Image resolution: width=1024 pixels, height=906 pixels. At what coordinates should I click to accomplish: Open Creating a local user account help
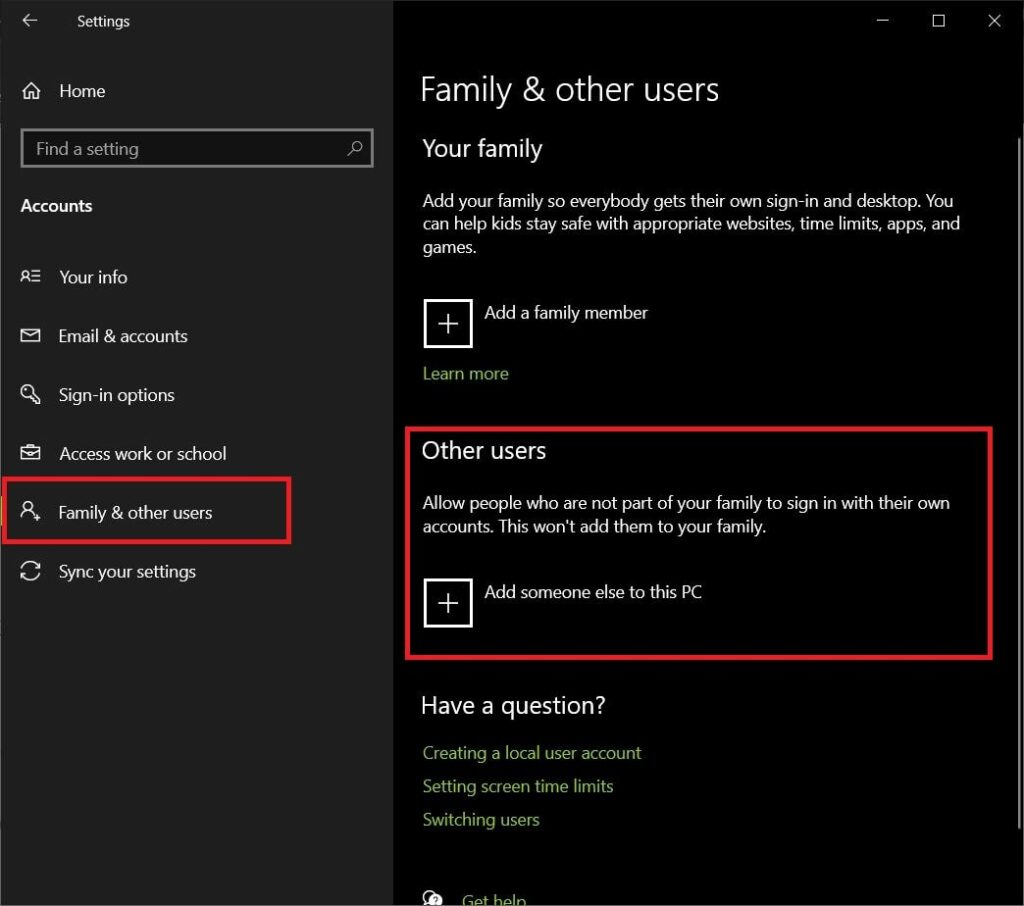tap(531, 752)
